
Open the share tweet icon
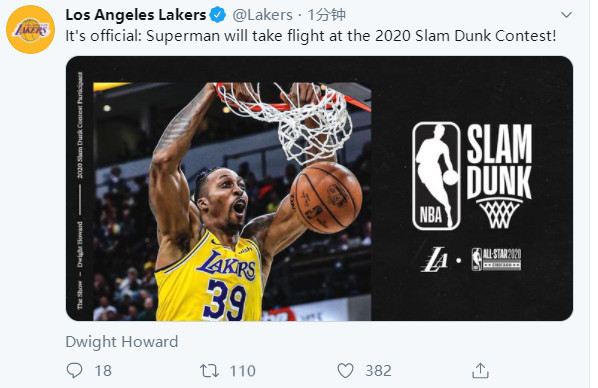tap(480, 370)
